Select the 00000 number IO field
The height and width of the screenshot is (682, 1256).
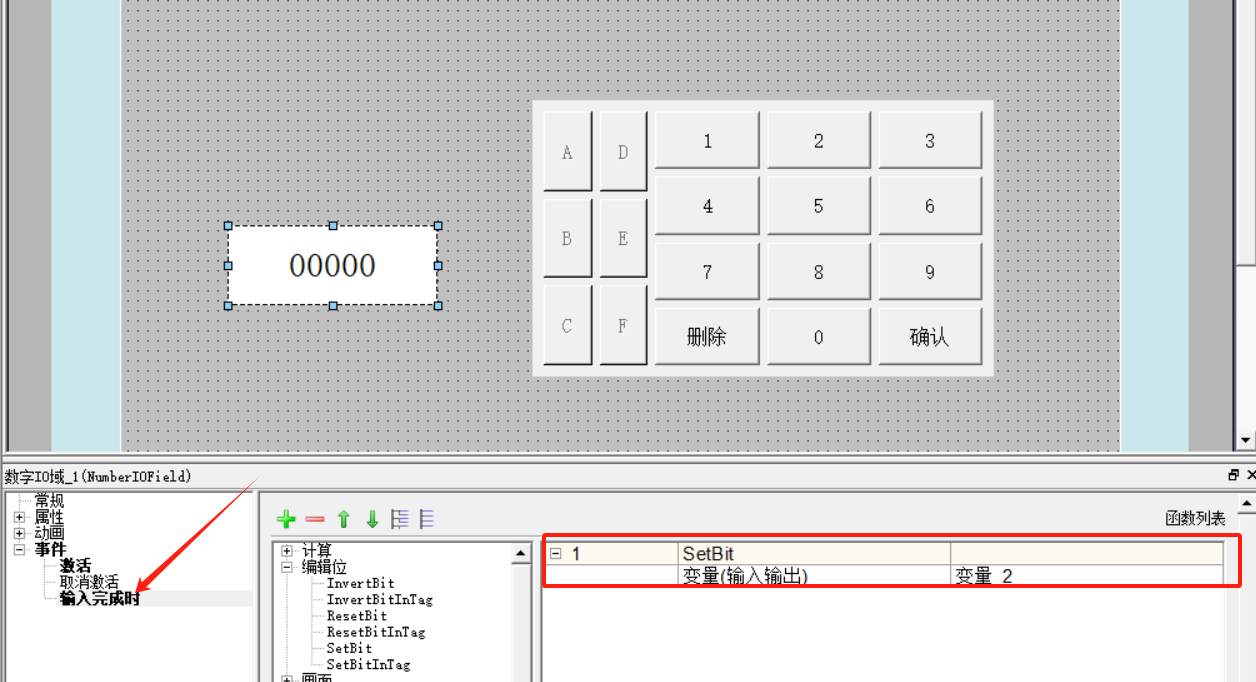point(332,265)
